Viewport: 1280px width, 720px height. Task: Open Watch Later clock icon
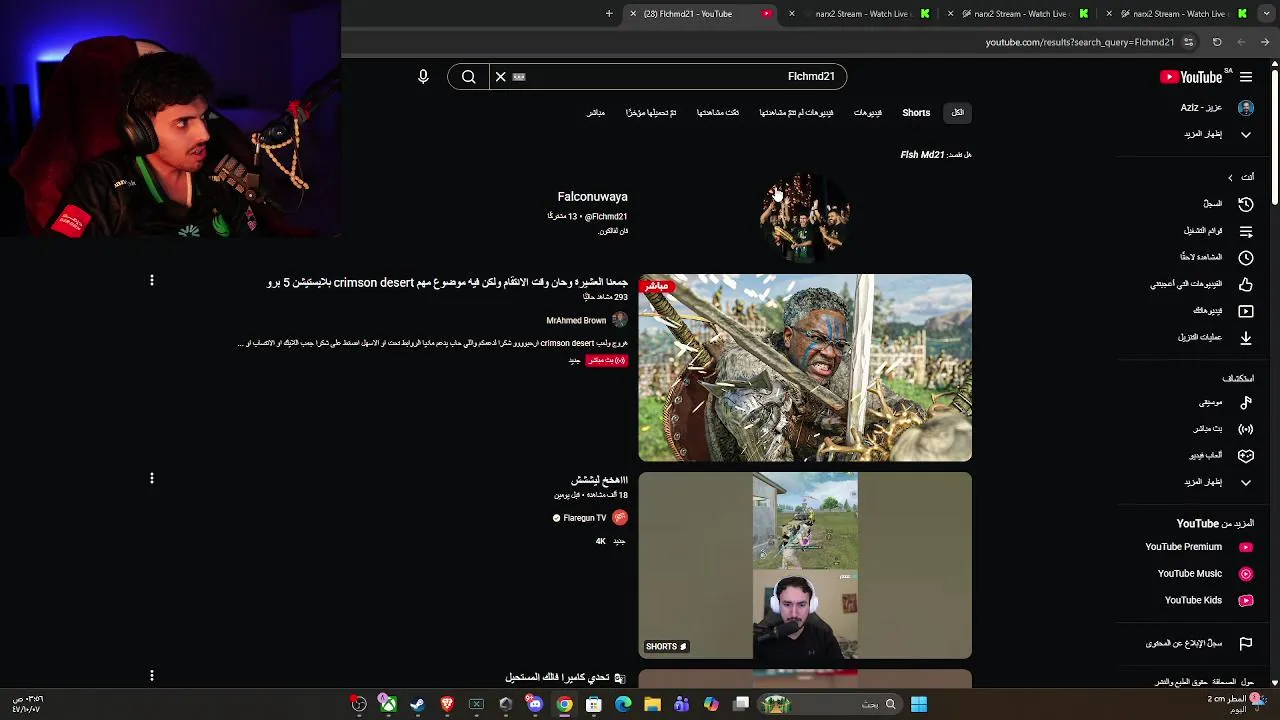point(1246,258)
